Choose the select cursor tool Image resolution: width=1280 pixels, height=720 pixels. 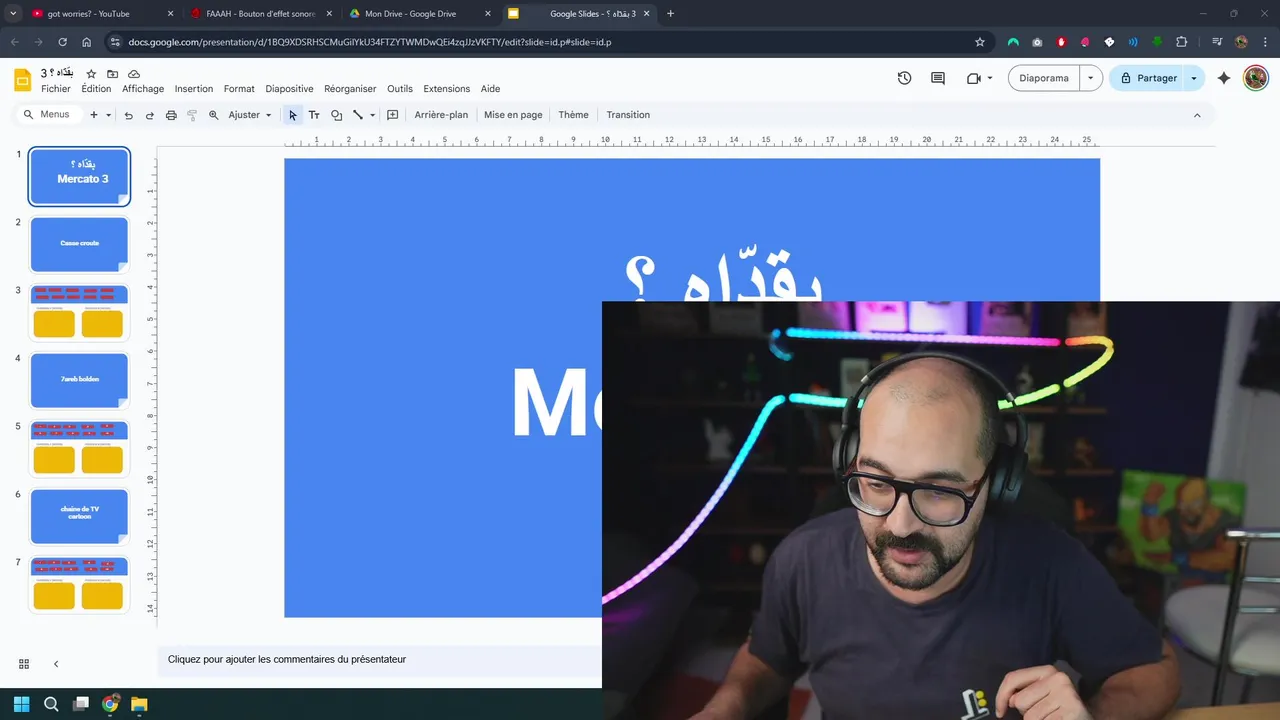293,115
